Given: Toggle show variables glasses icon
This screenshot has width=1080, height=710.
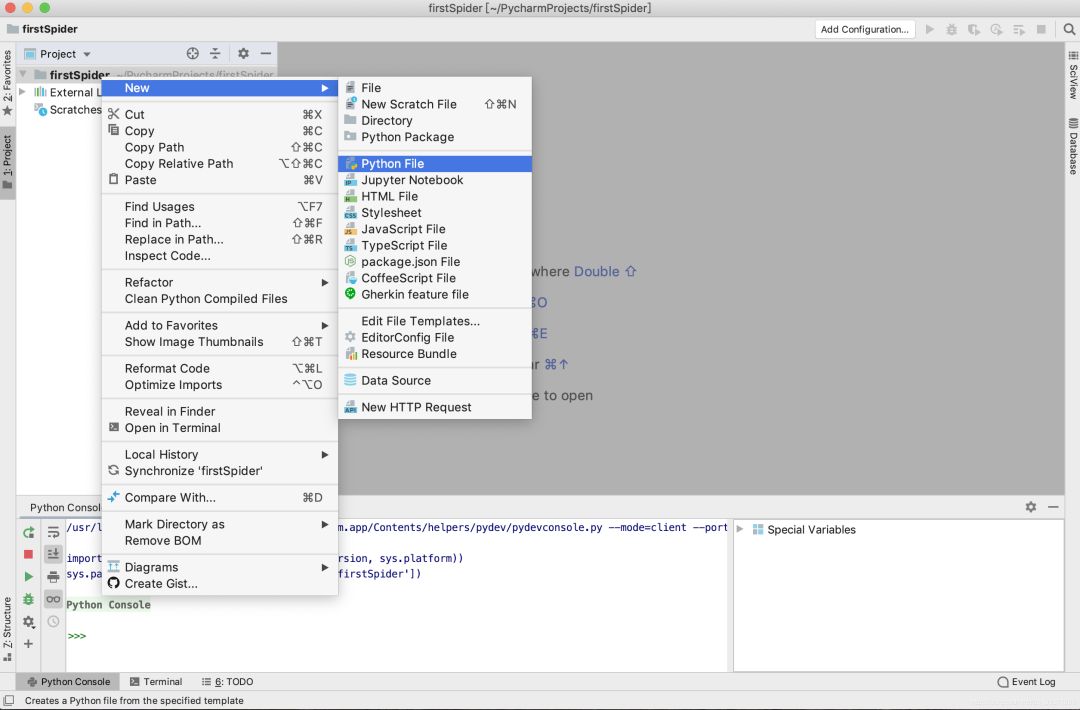Looking at the screenshot, I should point(53,599).
